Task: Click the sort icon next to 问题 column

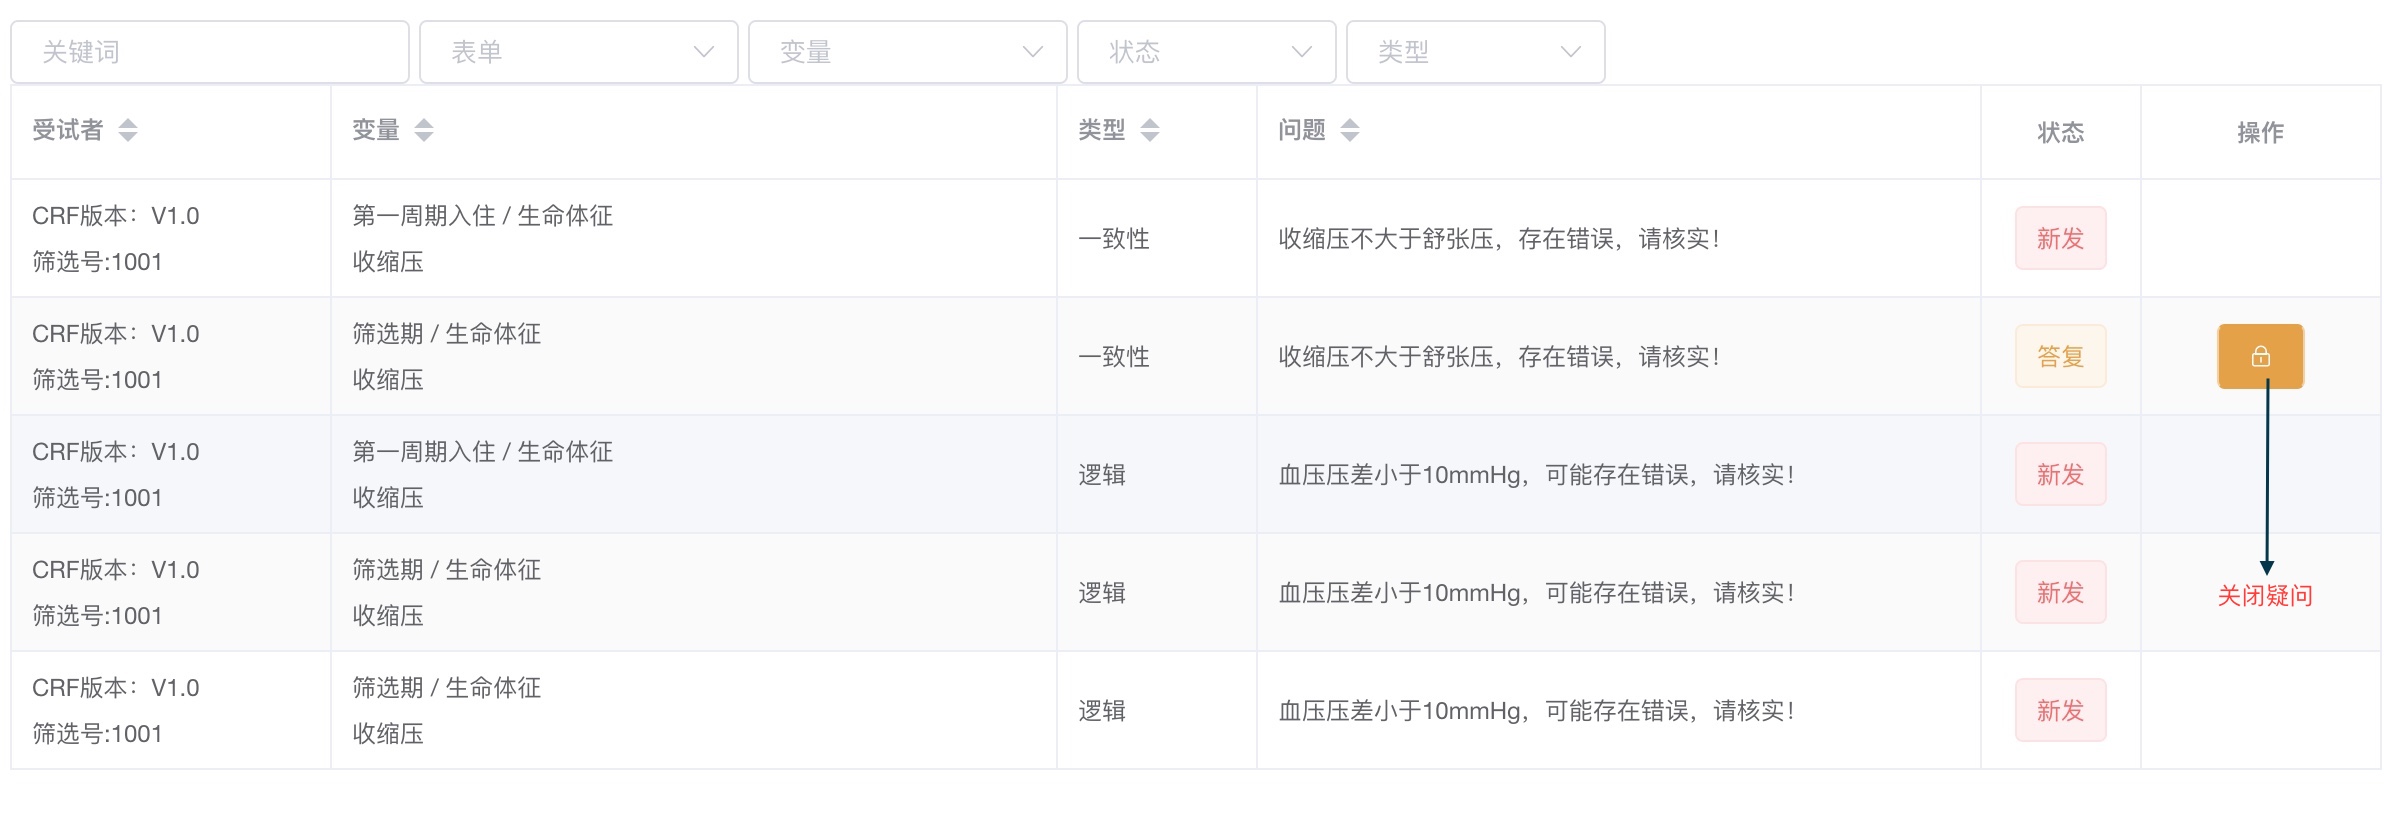Action: pos(1349,130)
